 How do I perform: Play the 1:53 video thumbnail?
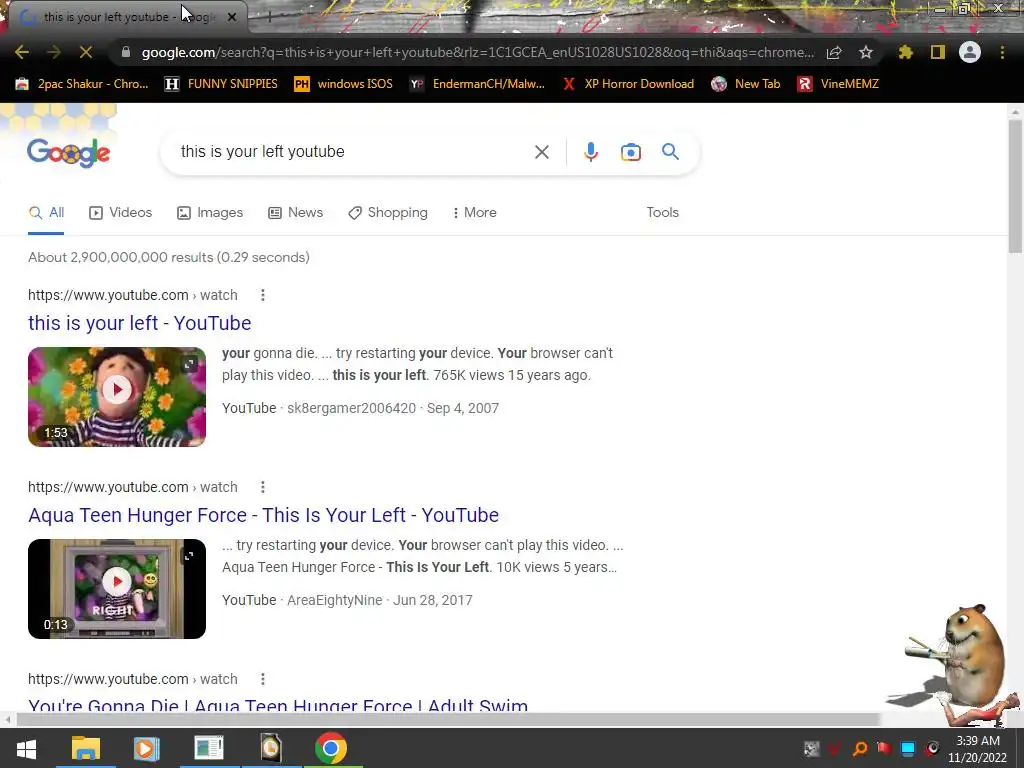point(117,396)
